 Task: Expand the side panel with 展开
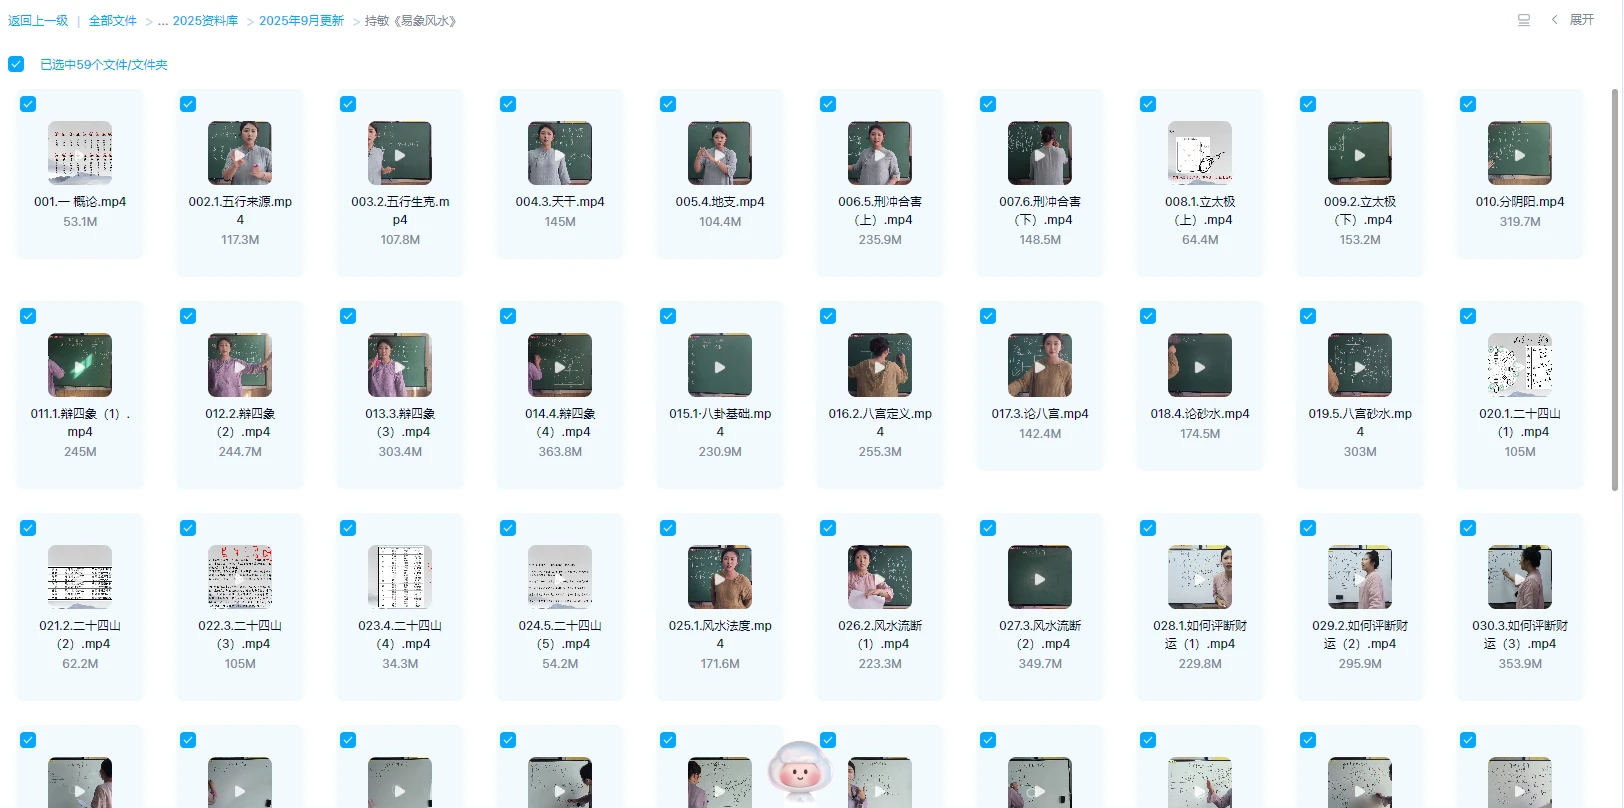pos(1581,20)
